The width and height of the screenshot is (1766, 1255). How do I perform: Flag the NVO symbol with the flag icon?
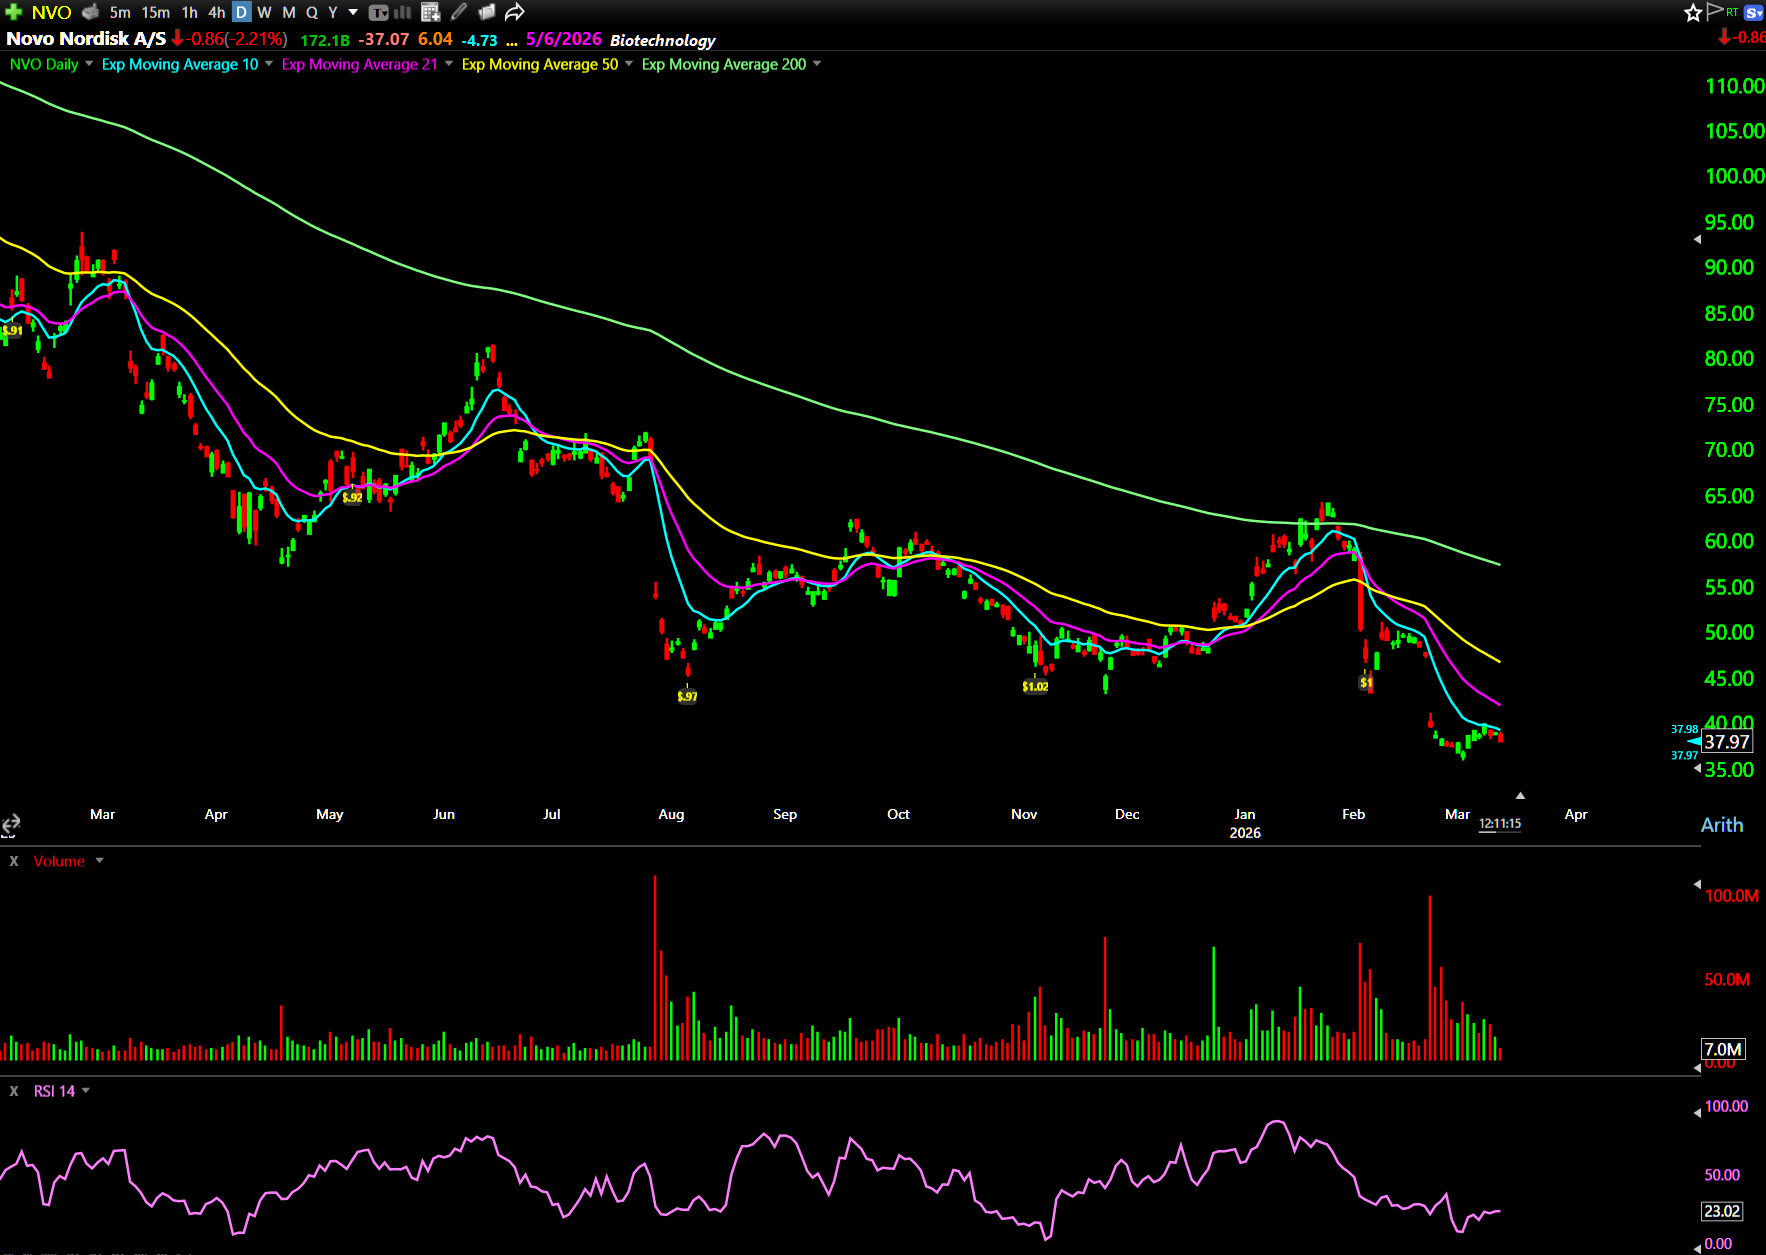[x=1714, y=11]
